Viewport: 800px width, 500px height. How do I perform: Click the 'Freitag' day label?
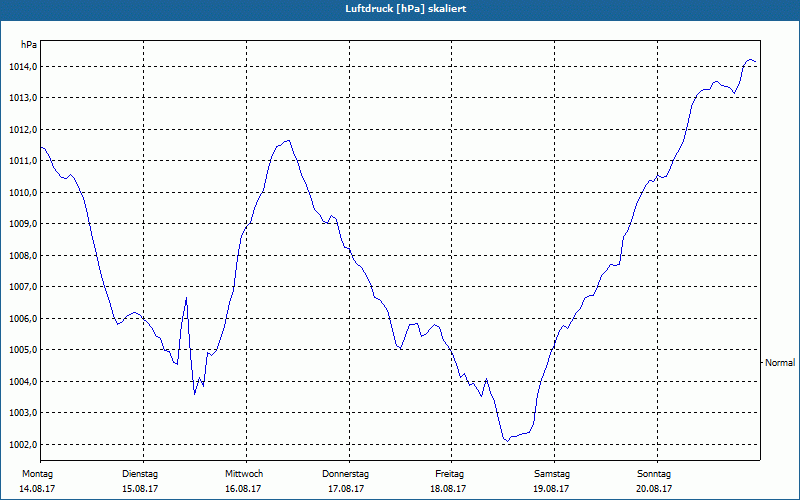pos(449,474)
